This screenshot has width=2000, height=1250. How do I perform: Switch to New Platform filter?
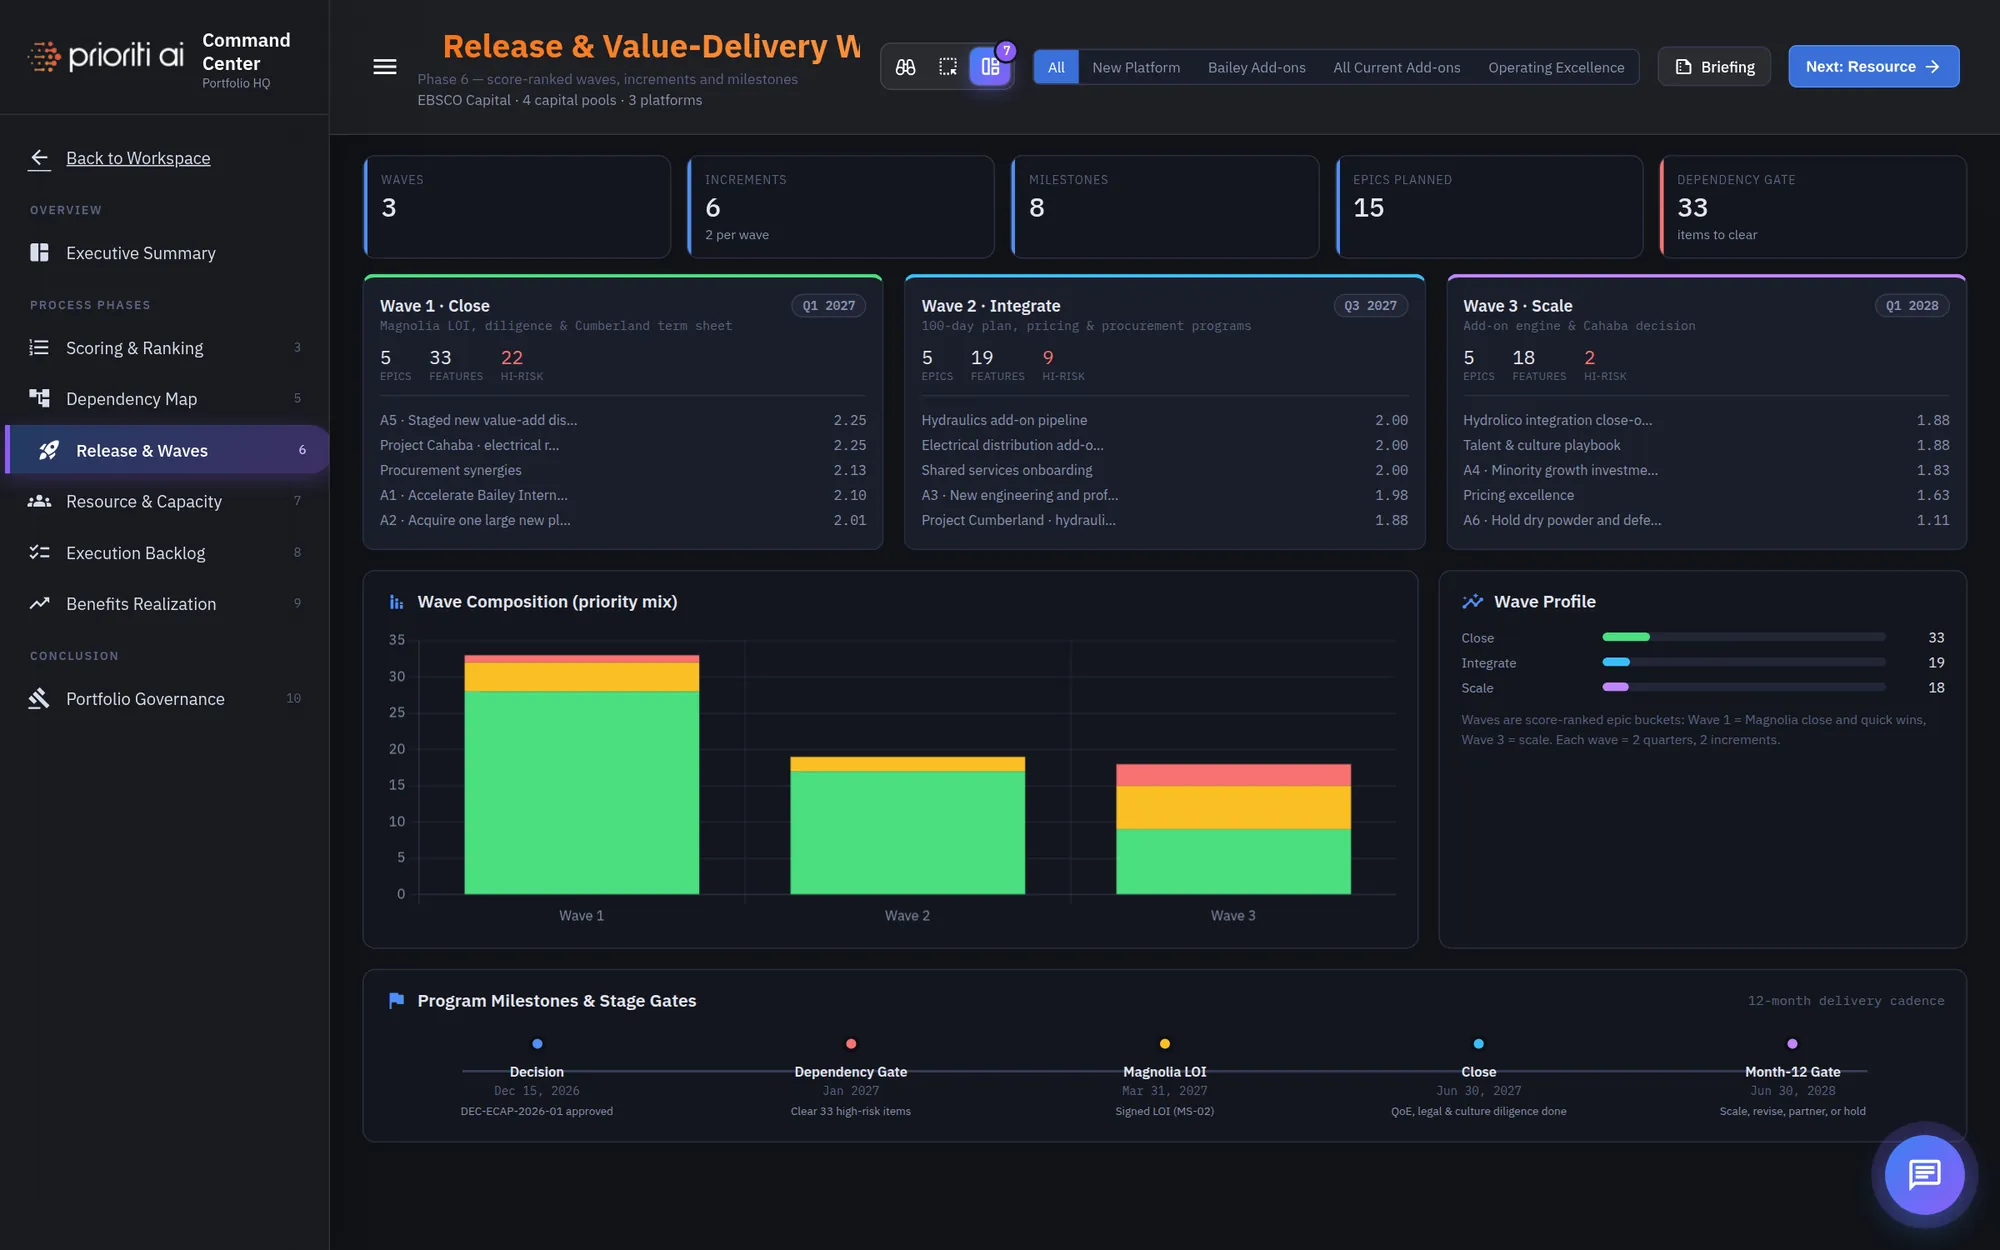(x=1136, y=67)
